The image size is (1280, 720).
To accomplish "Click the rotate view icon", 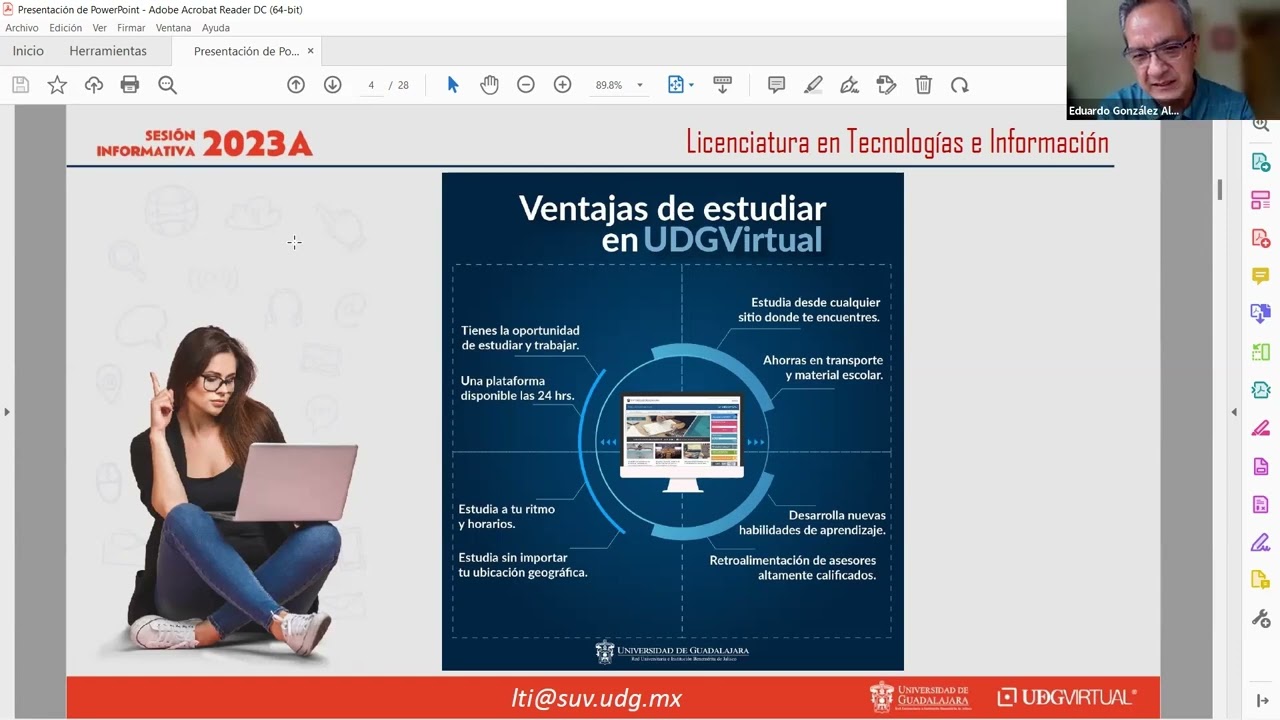I will click(x=960, y=85).
